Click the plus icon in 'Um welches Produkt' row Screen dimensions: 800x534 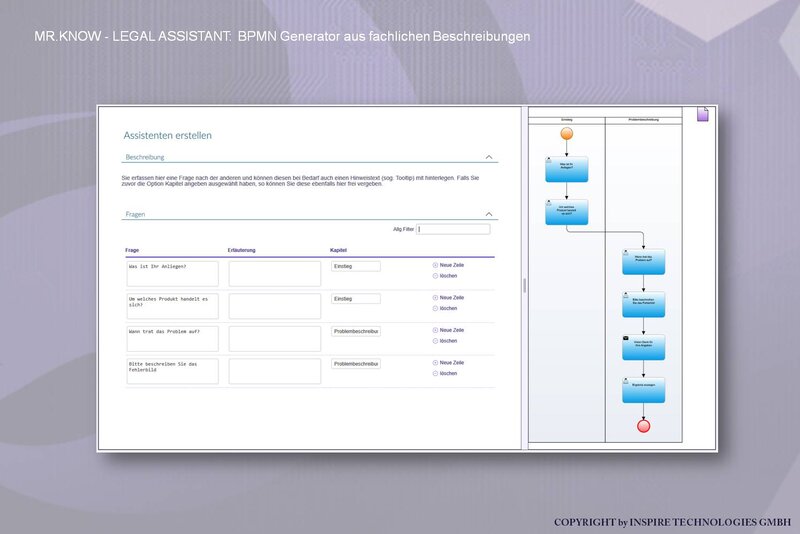(435, 298)
